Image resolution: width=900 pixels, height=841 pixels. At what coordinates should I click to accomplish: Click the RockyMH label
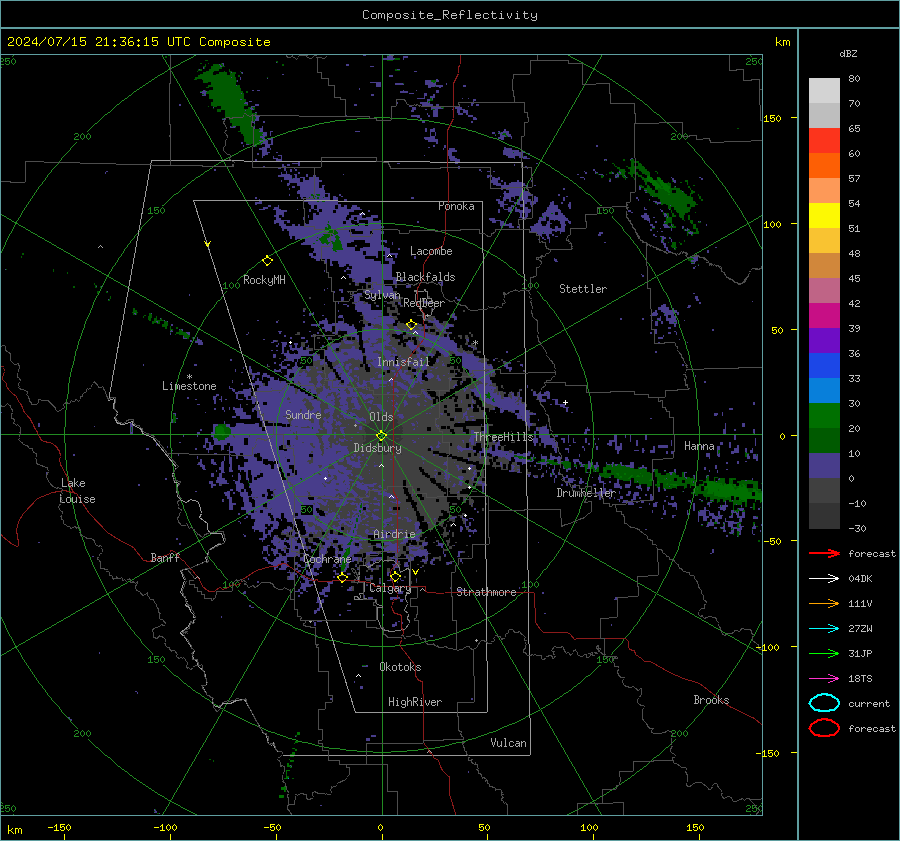point(264,280)
